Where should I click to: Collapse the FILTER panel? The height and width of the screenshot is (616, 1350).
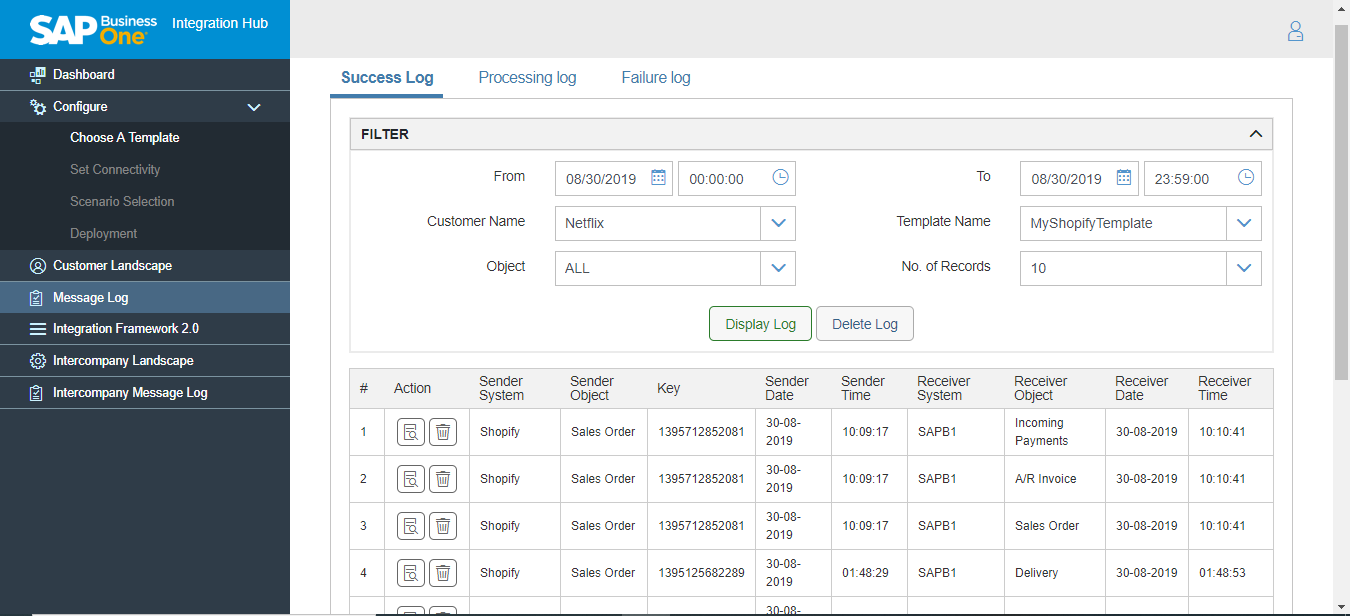coord(1257,133)
